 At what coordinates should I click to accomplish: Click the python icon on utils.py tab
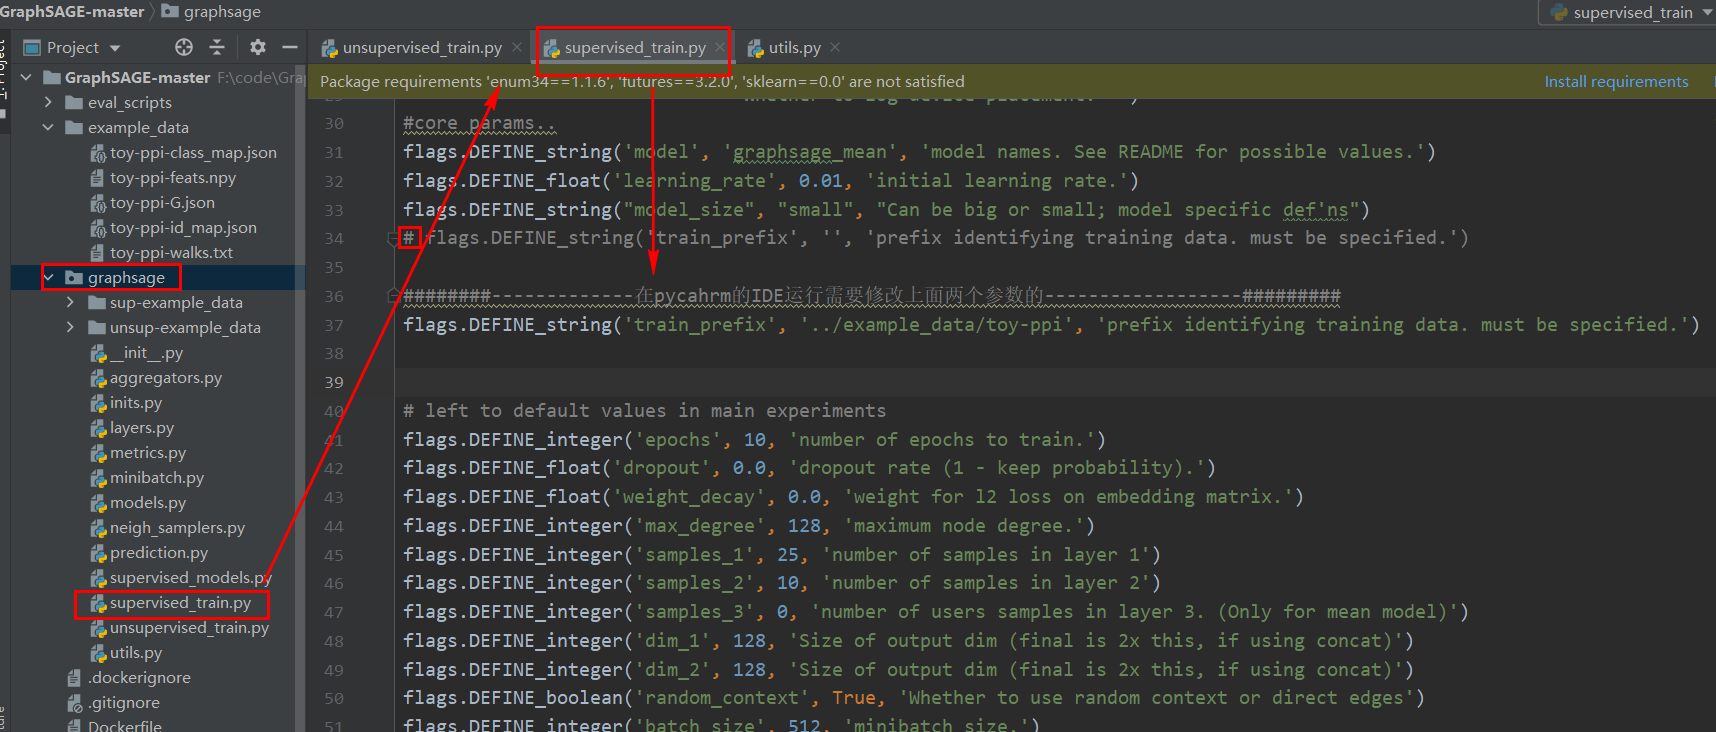pos(756,48)
